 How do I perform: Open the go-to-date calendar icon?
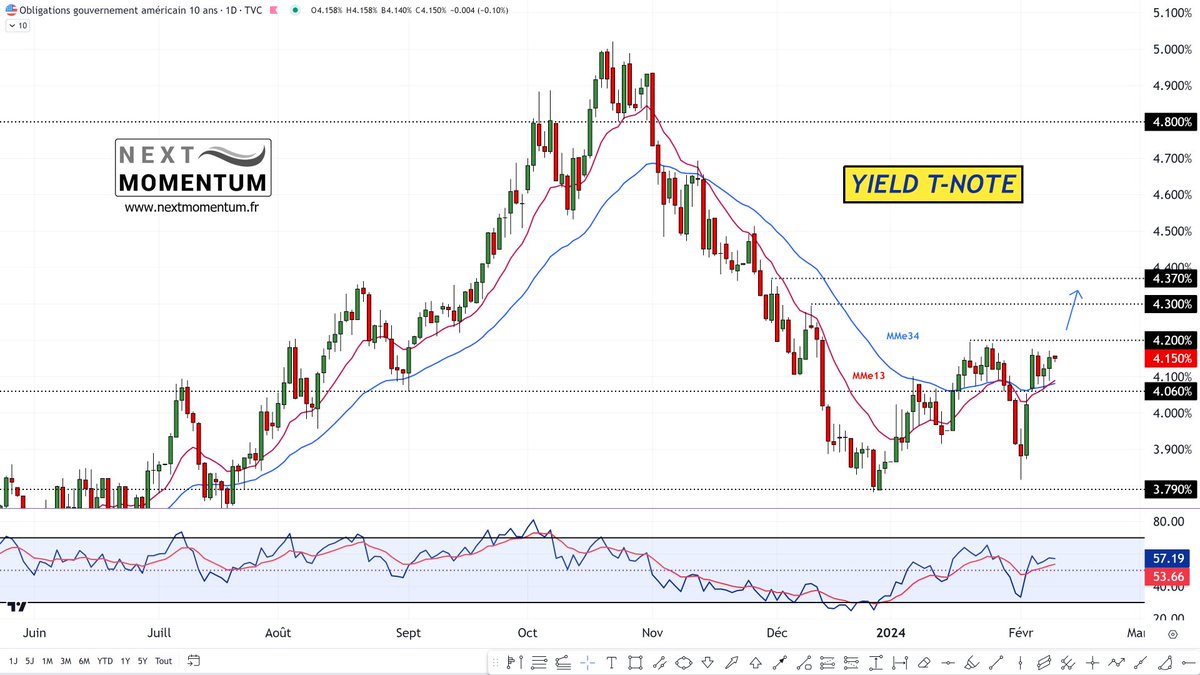[x=194, y=660]
